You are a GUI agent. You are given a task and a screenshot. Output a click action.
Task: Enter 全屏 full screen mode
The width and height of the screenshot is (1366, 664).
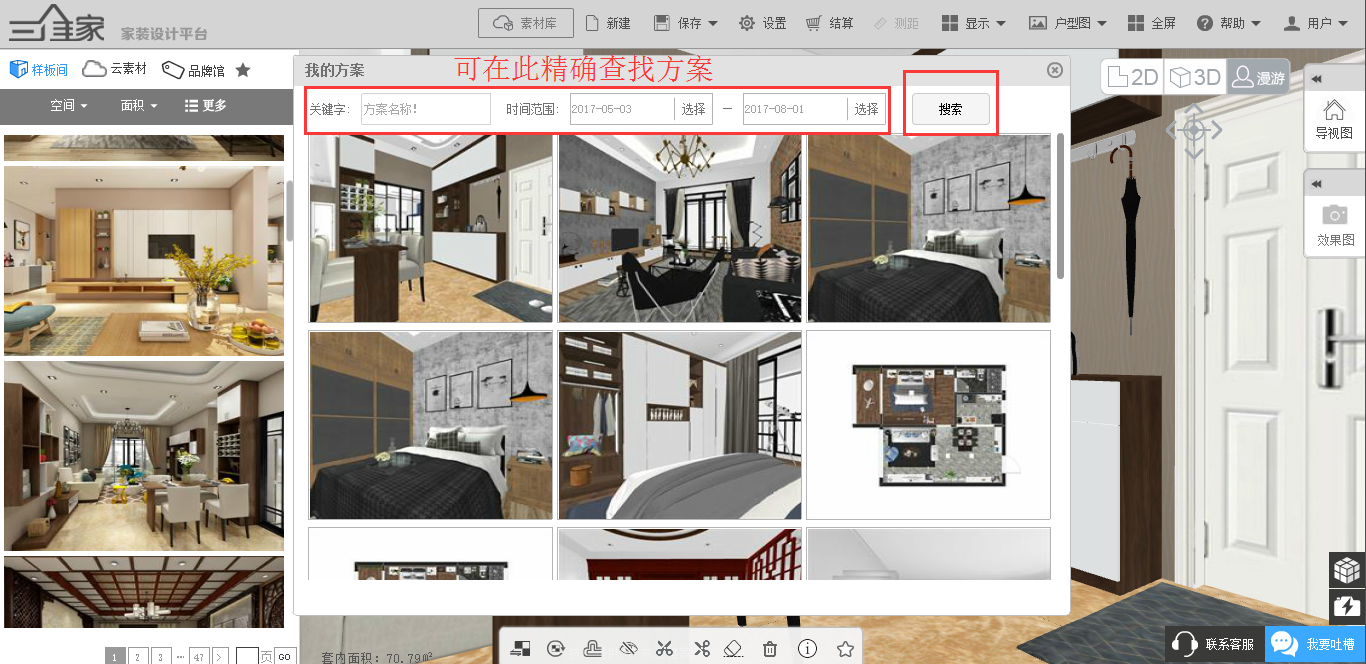1151,23
